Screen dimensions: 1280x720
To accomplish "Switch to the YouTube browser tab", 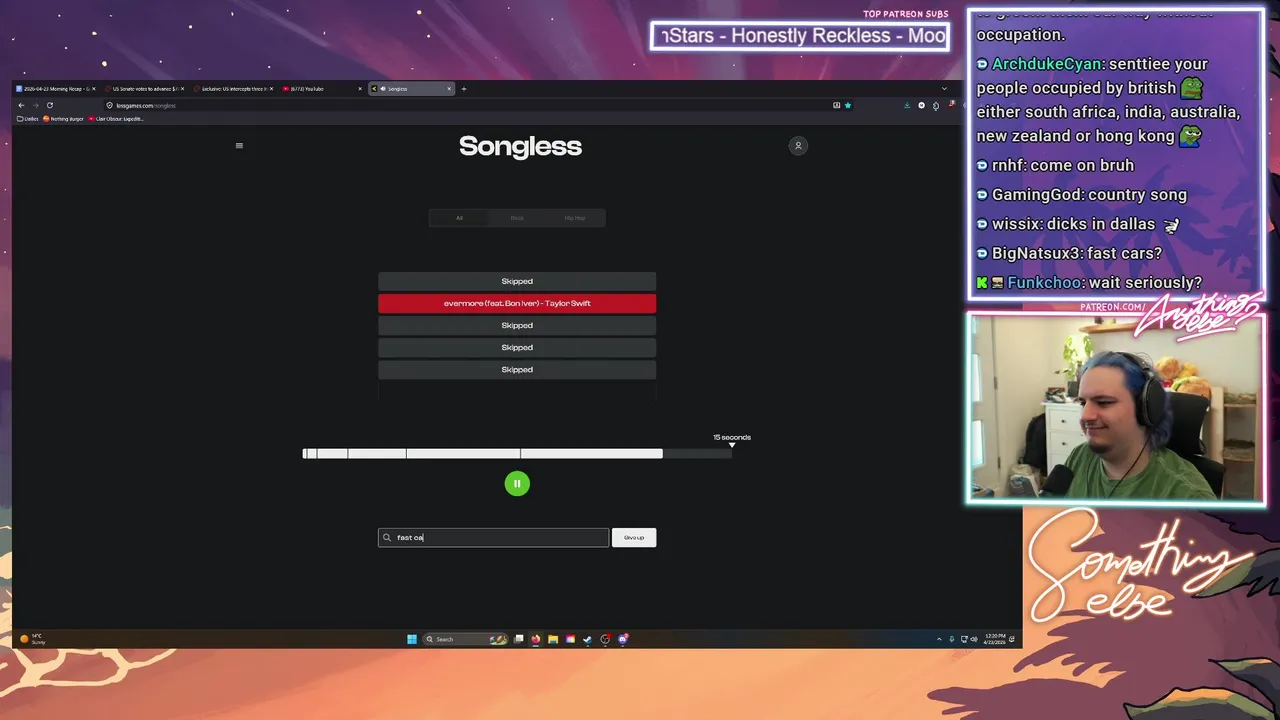I will [322, 89].
